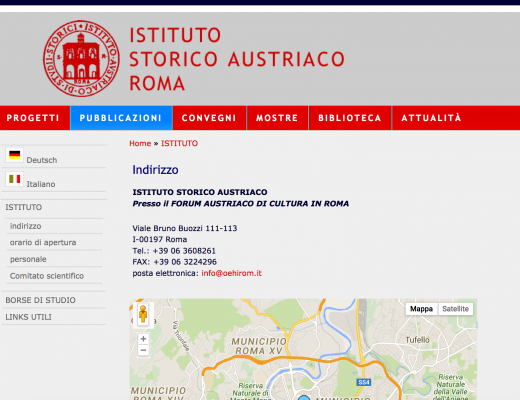Switch map to Mappa view
This screenshot has height=400, width=520.
pyautogui.click(x=421, y=309)
